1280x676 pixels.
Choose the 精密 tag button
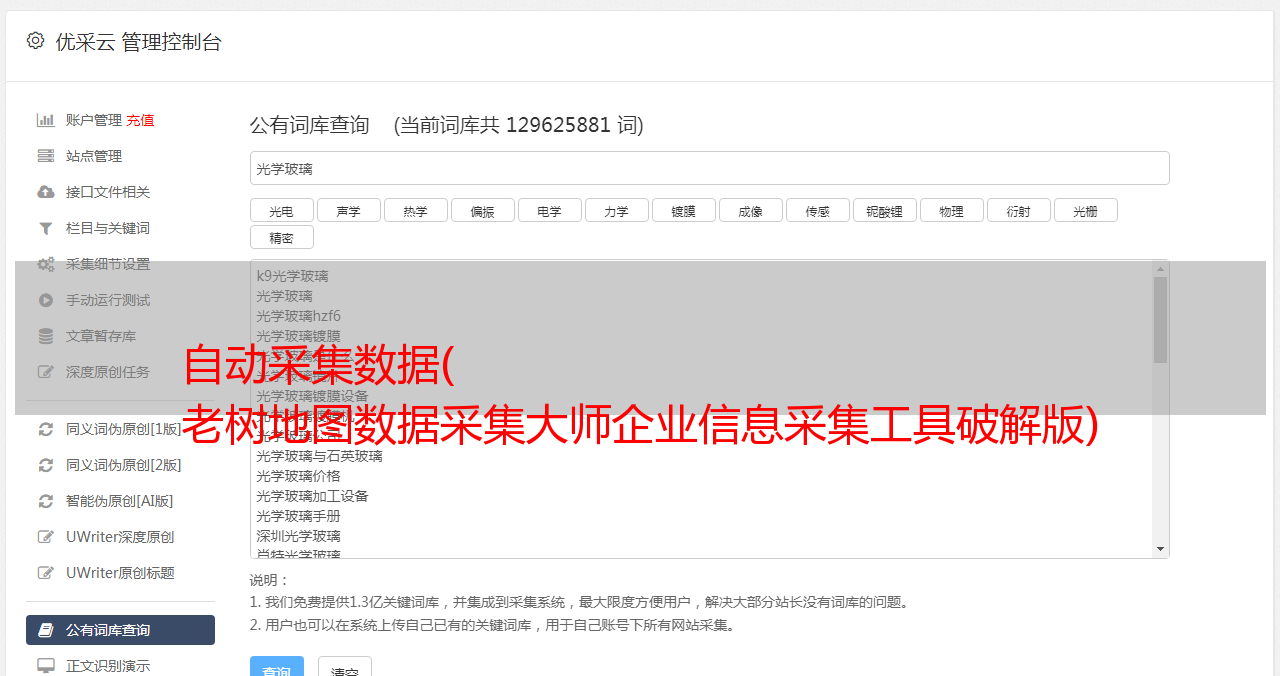click(x=281, y=237)
